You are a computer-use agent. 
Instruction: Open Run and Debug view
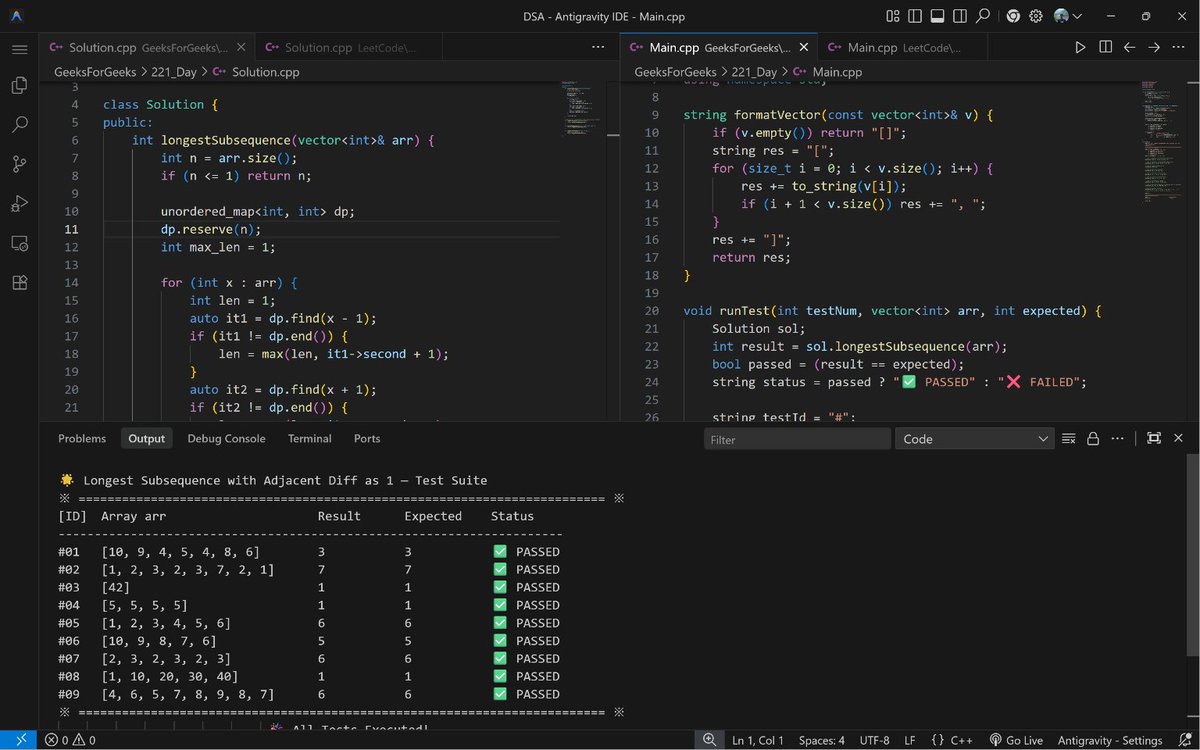(x=19, y=204)
